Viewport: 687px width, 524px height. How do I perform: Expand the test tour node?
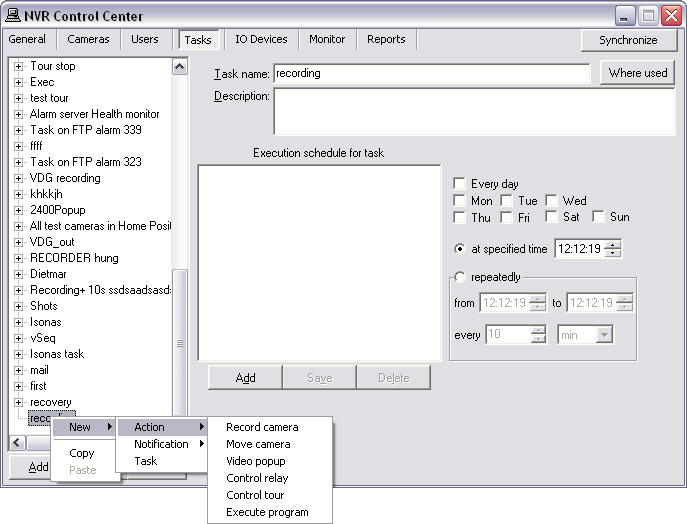[18, 98]
